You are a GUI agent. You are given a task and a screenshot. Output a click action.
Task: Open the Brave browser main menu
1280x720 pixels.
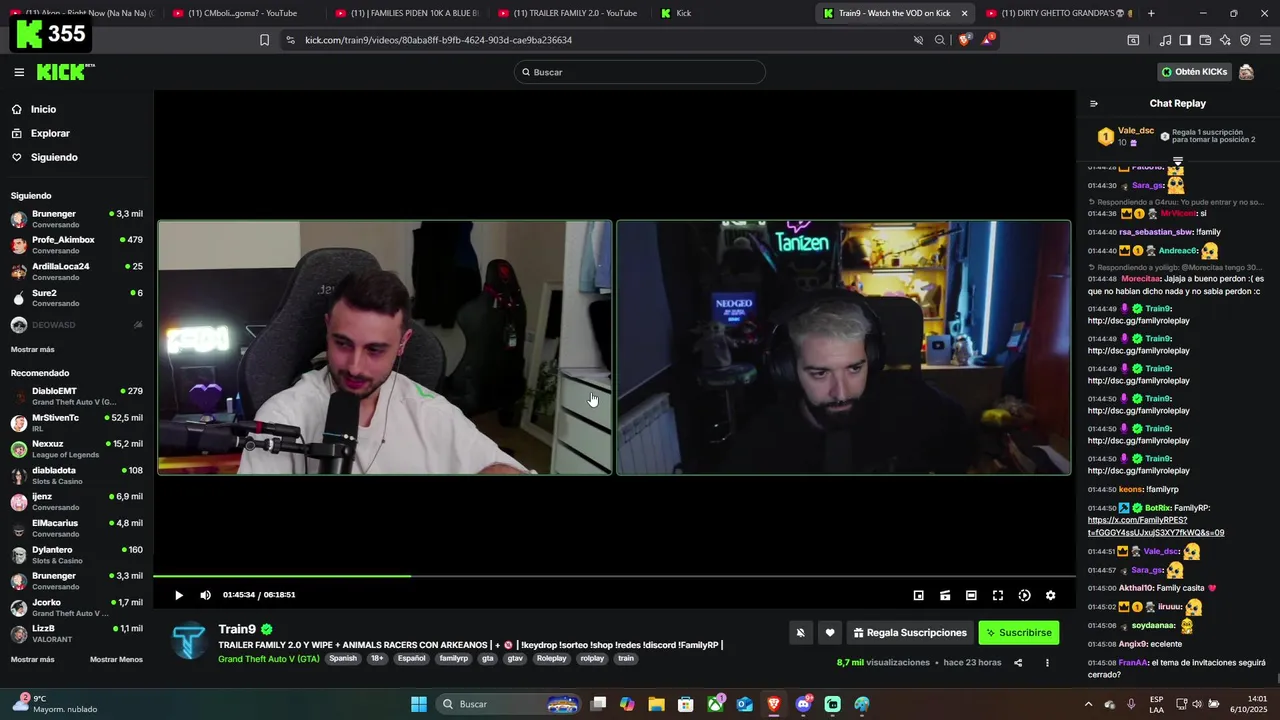click(x=1265, y=40)
